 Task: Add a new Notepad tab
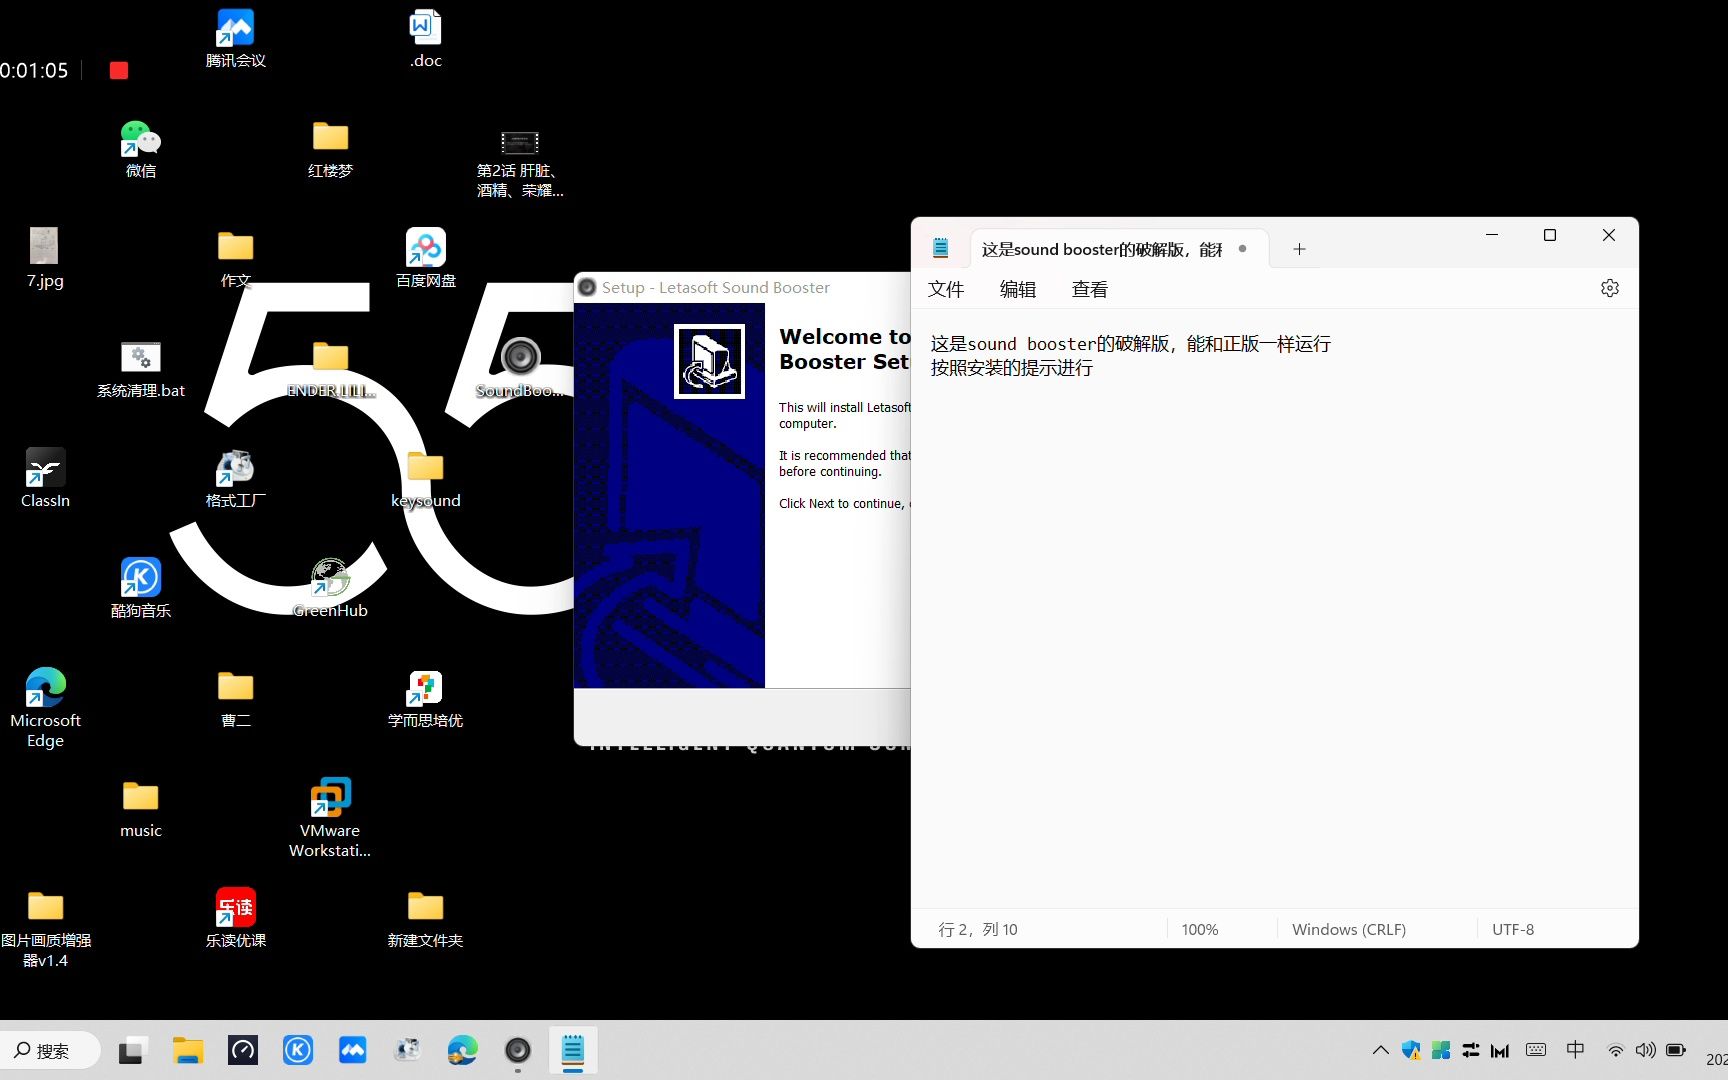click(x=1299, y=249)
